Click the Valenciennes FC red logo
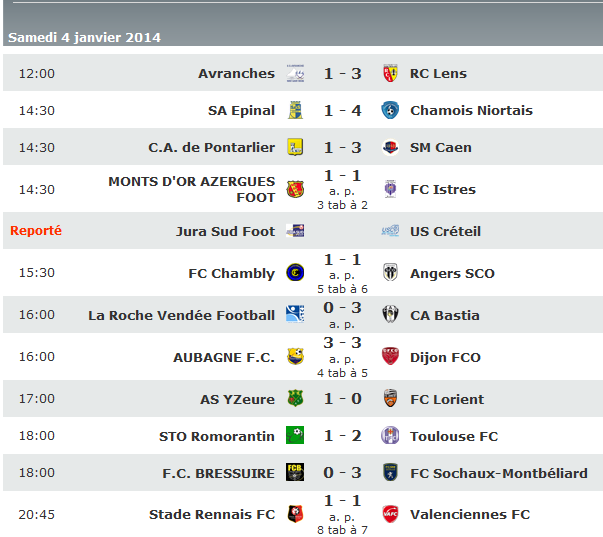 pyautogui.click(x=390, y=514)
